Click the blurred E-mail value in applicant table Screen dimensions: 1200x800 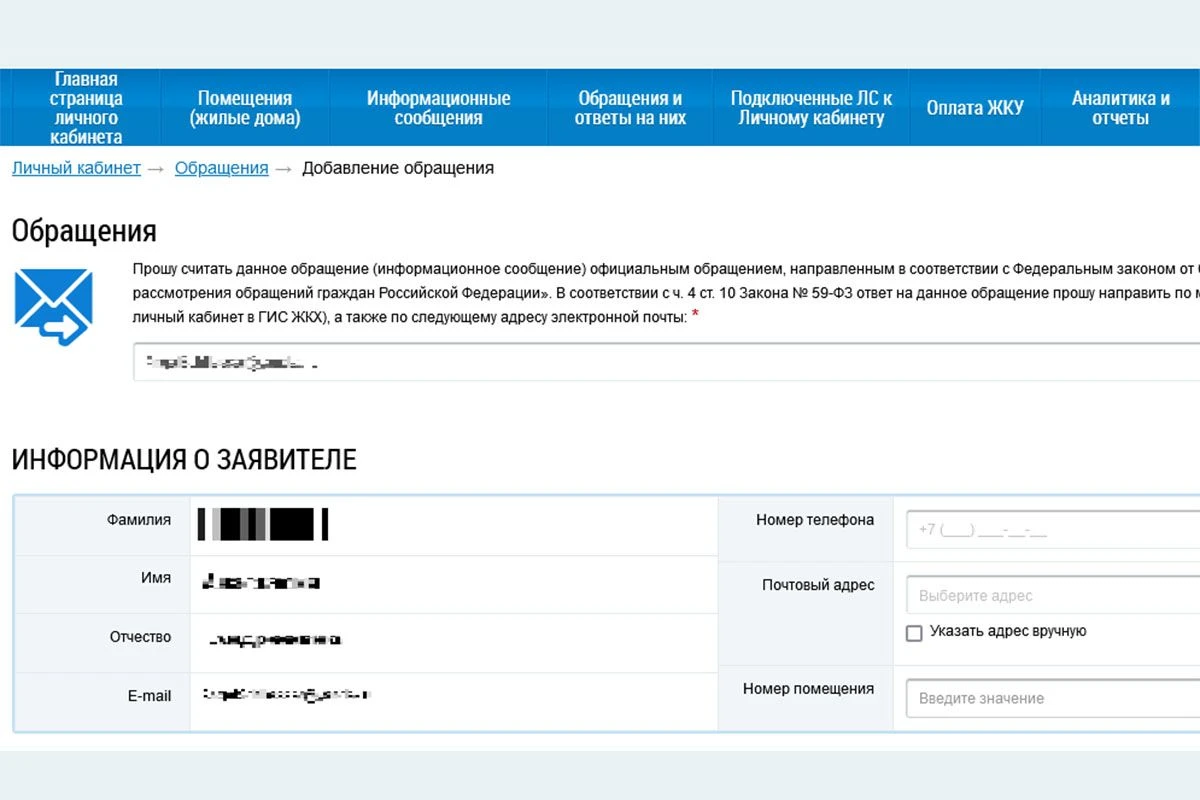tap(286, 693)
